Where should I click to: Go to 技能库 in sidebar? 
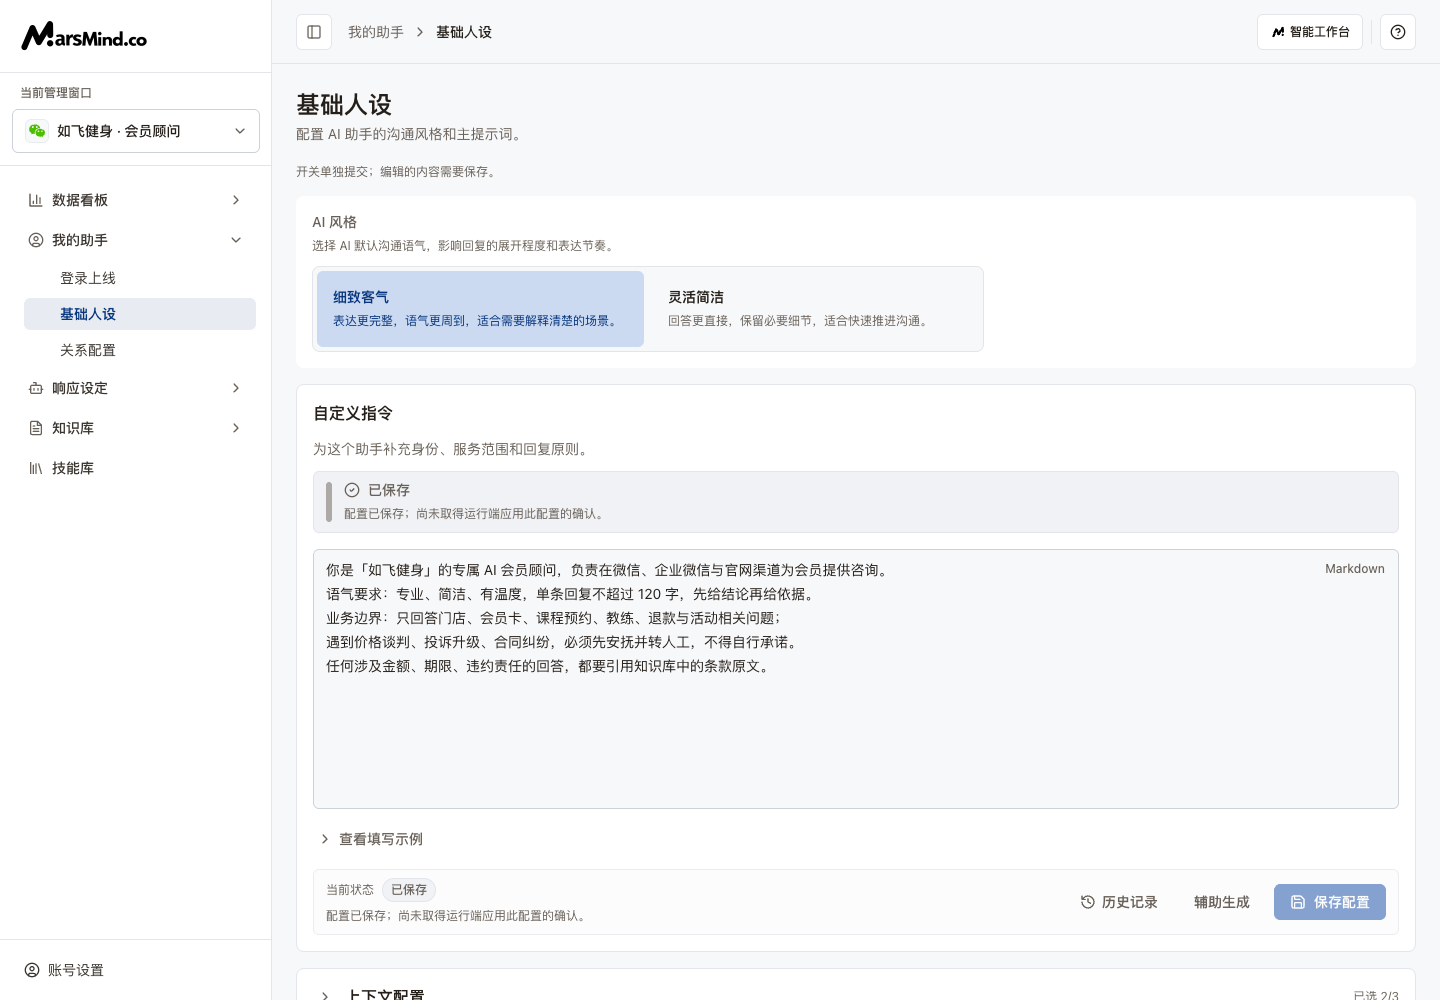[x=136, y=468]
